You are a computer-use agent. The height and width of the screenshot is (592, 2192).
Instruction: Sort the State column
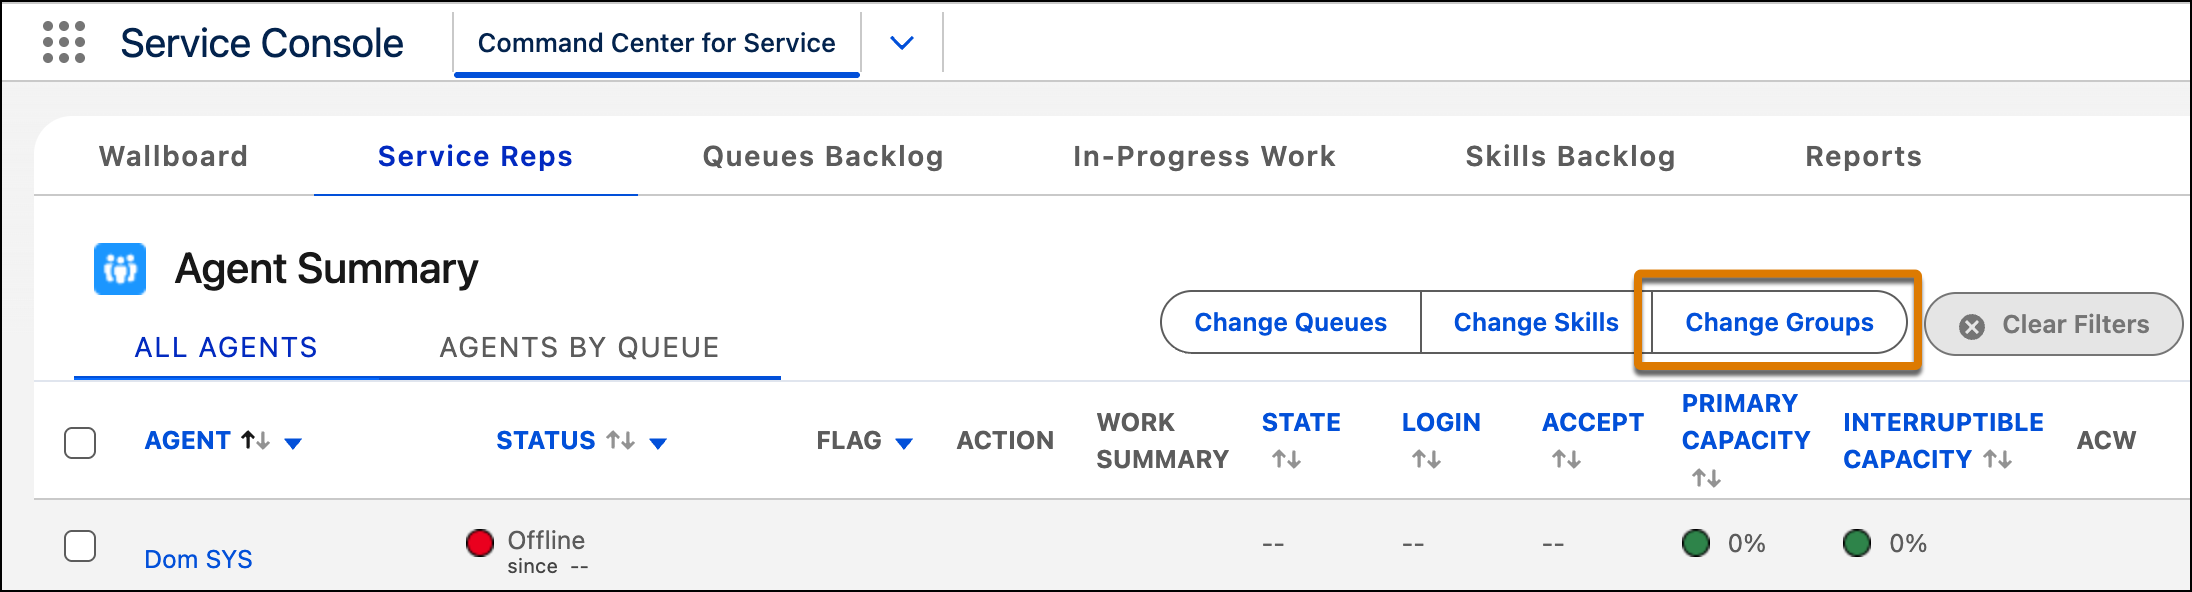pyautogui.click(x=1286, y=459)
